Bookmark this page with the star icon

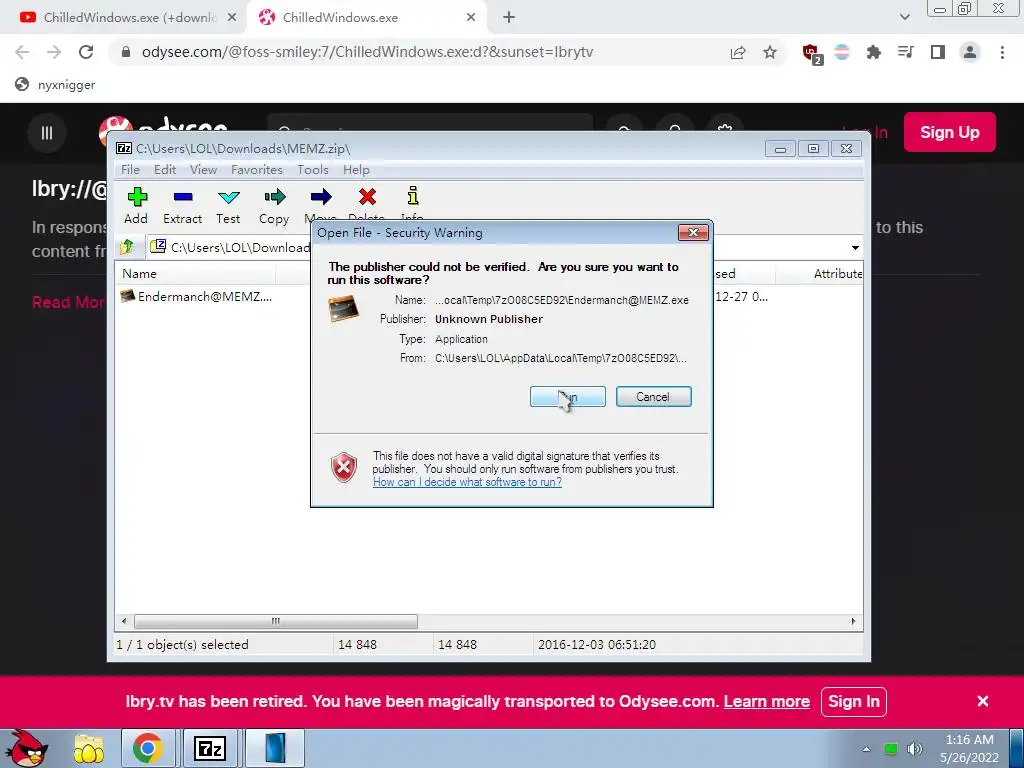pyautogui.click(x=770, y=52)
